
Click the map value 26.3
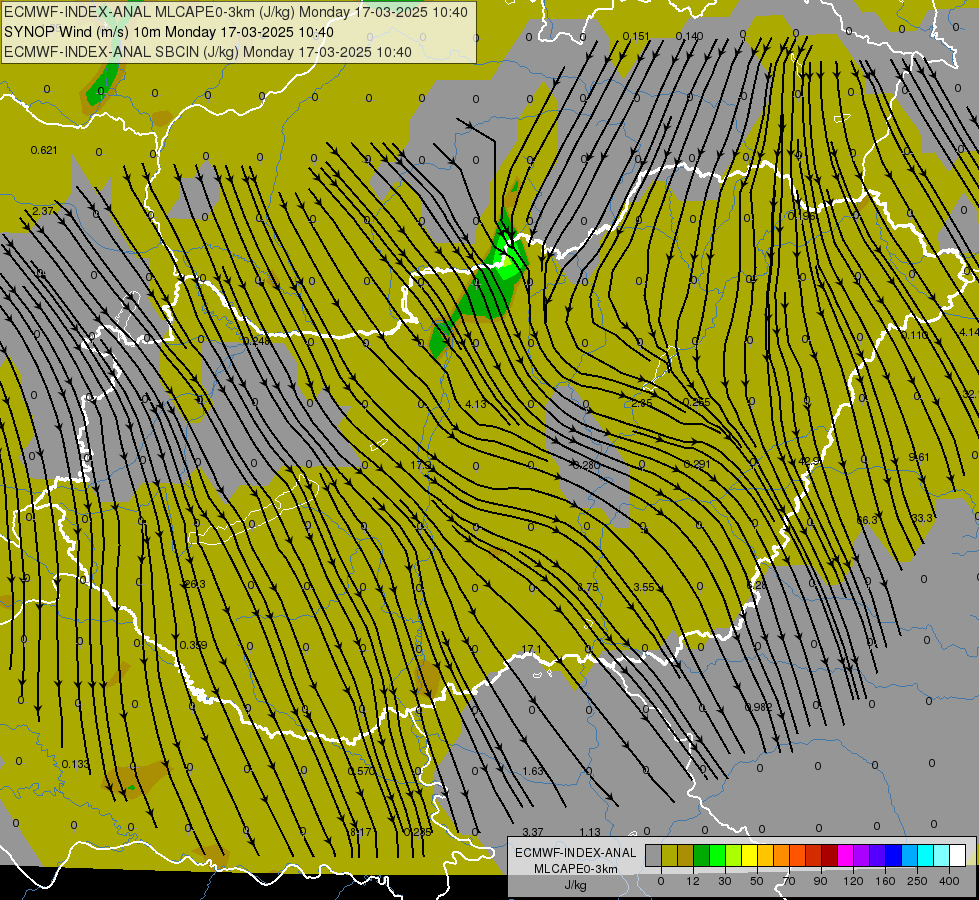pyautogui.click(x=195, y=584)
